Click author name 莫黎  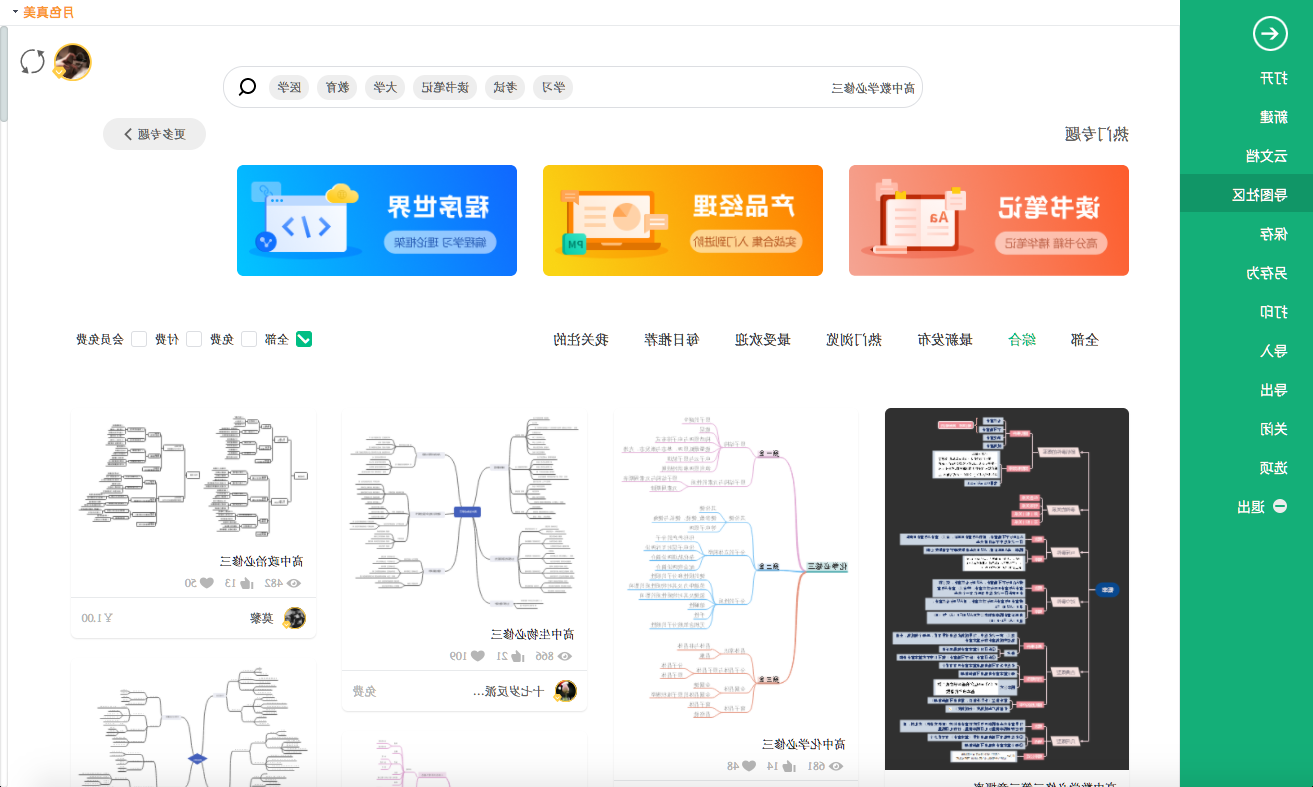coord(262,619)
